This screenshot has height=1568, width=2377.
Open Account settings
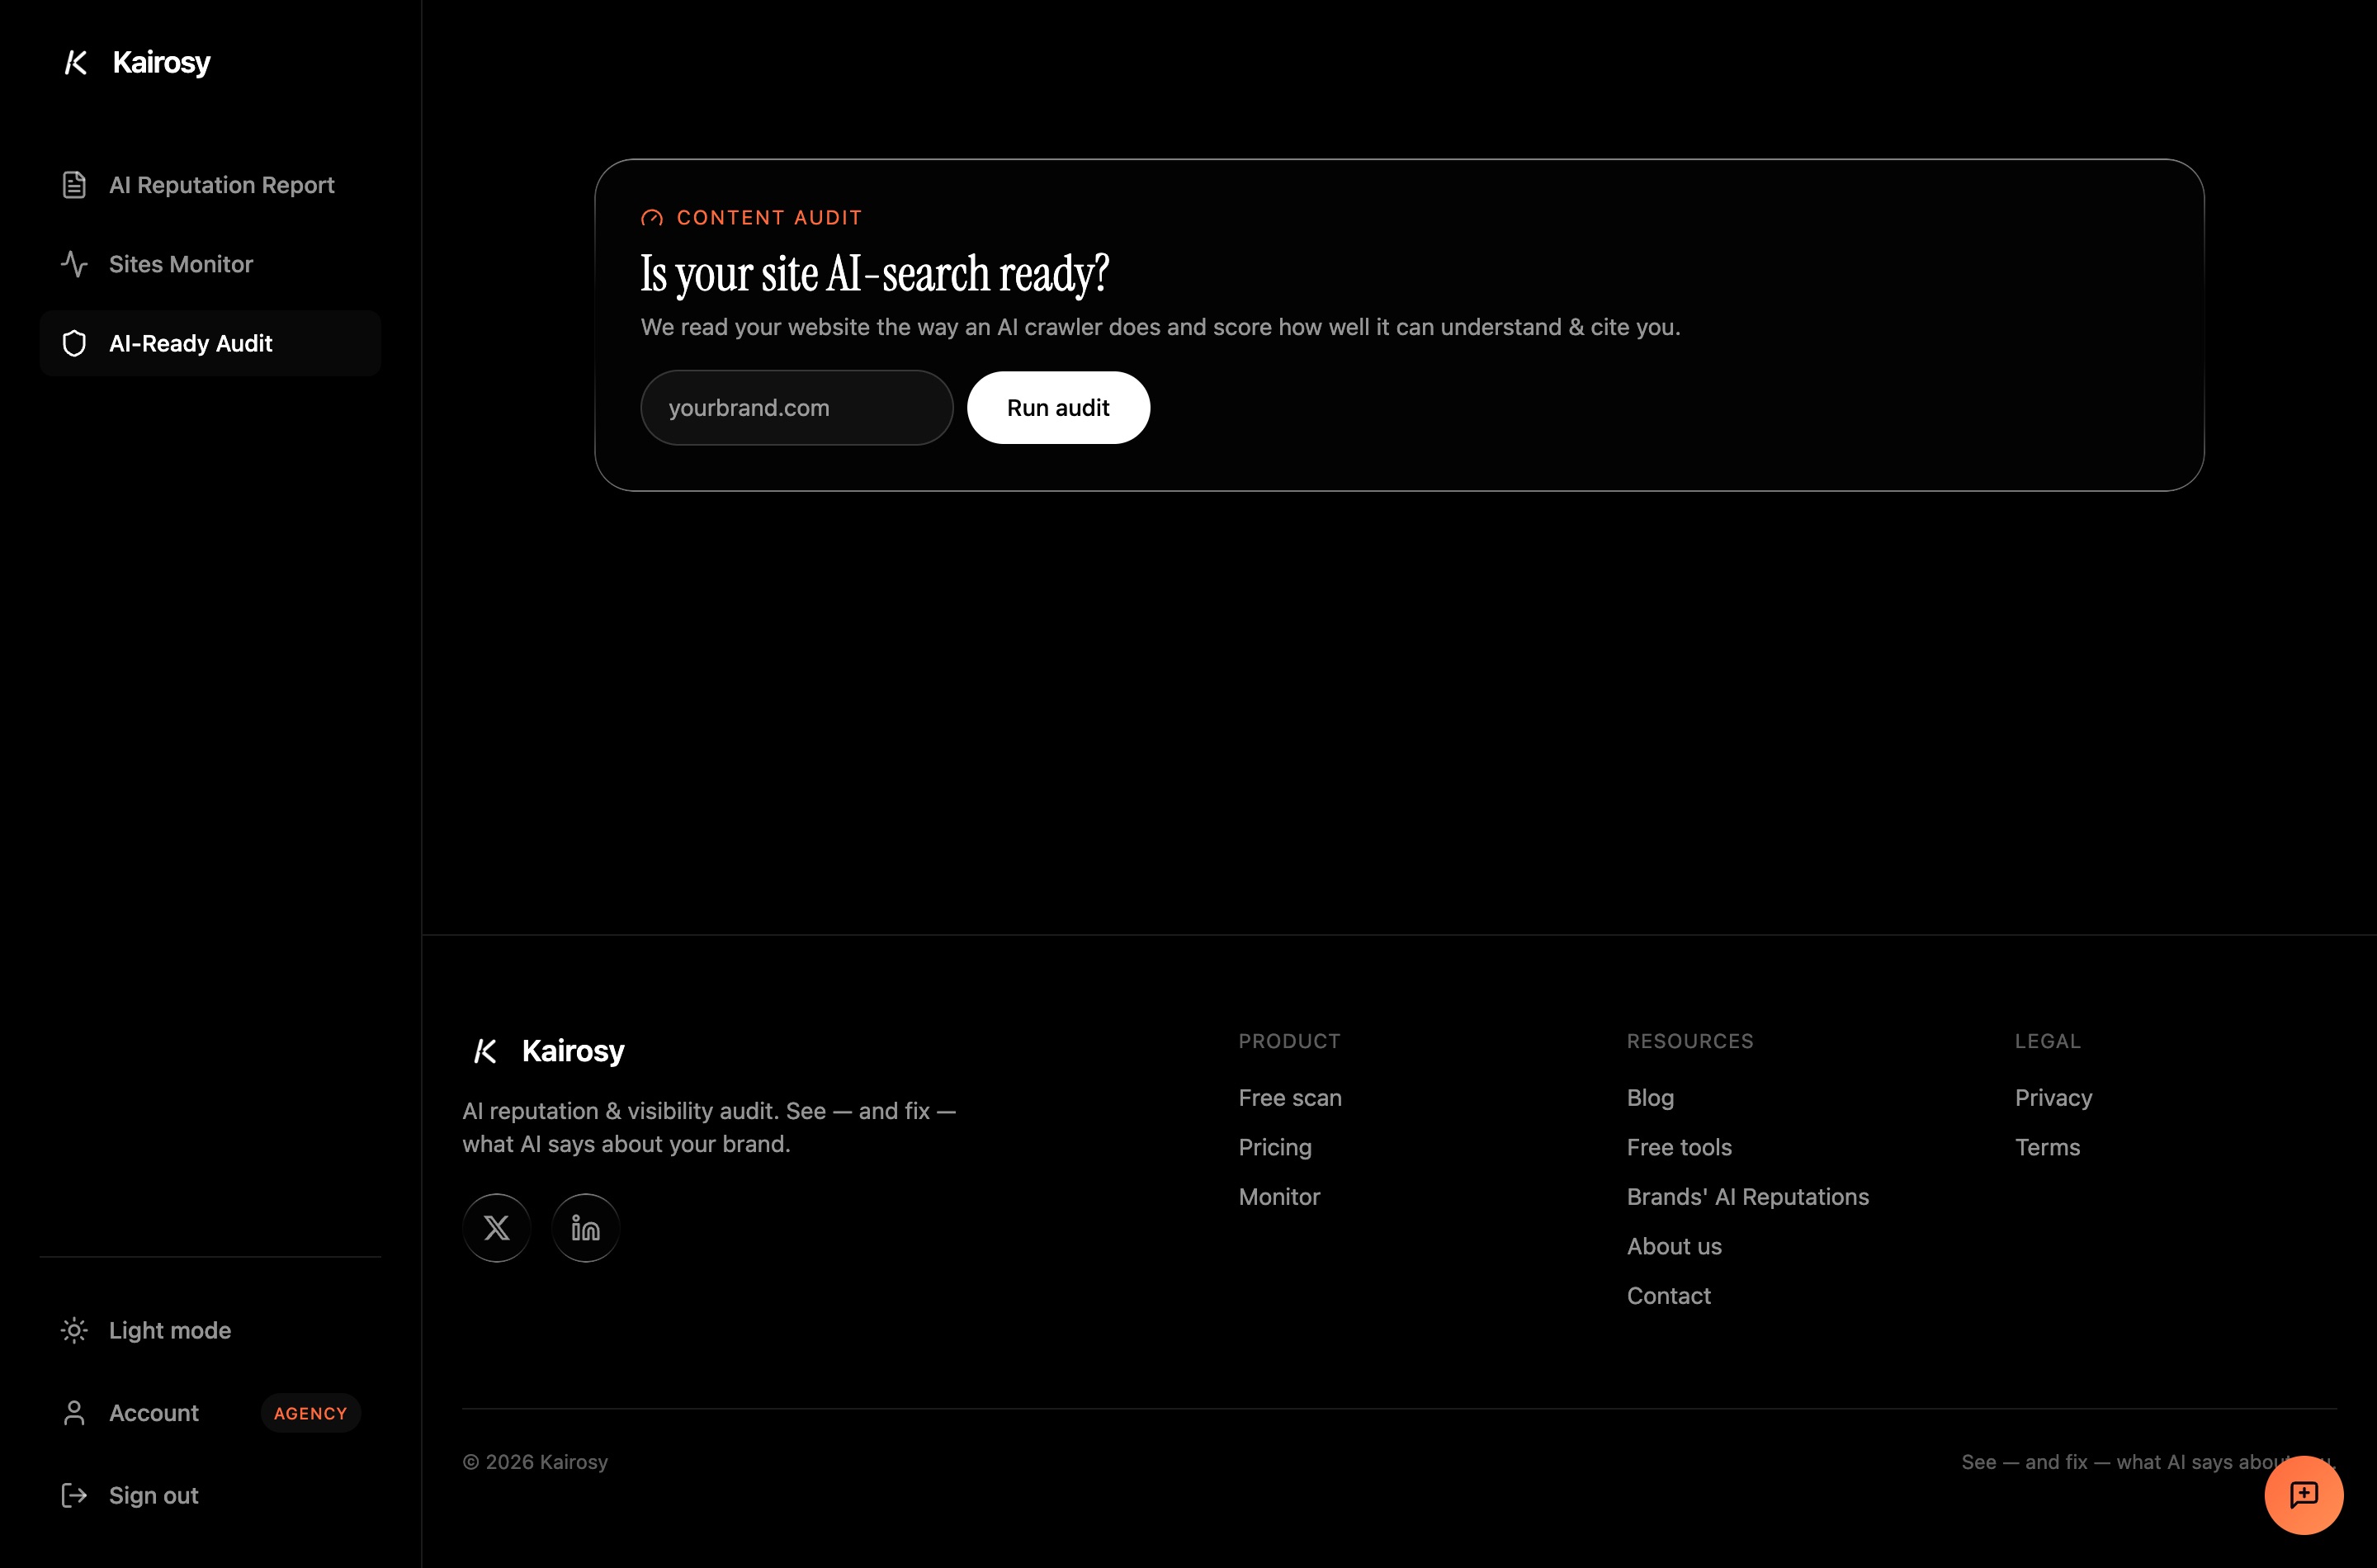[210, 1413]
